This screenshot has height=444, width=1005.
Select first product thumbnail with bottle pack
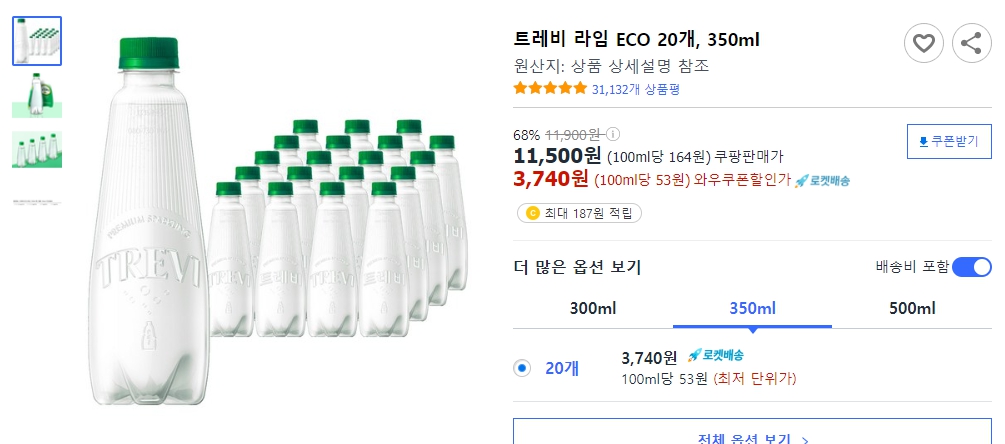37,41
